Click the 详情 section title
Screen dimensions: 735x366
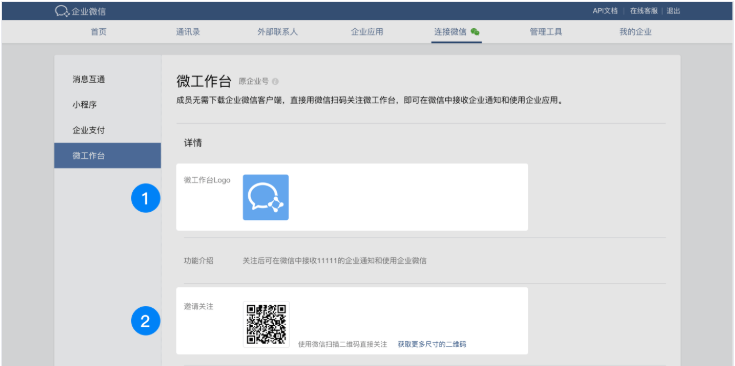193,143
